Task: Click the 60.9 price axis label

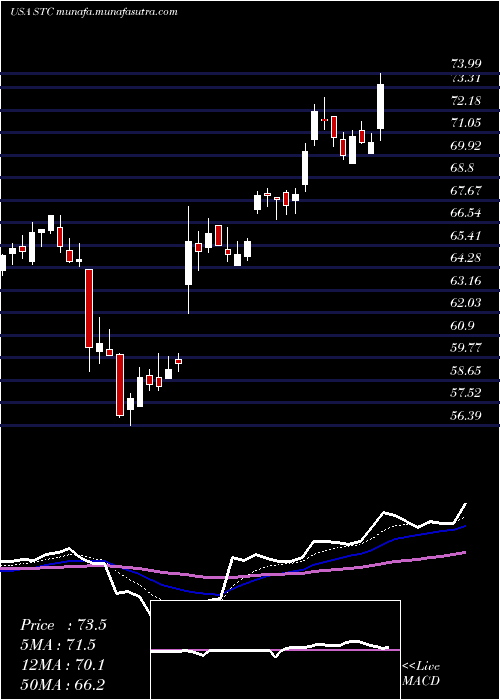Action: tap(463, 326)
